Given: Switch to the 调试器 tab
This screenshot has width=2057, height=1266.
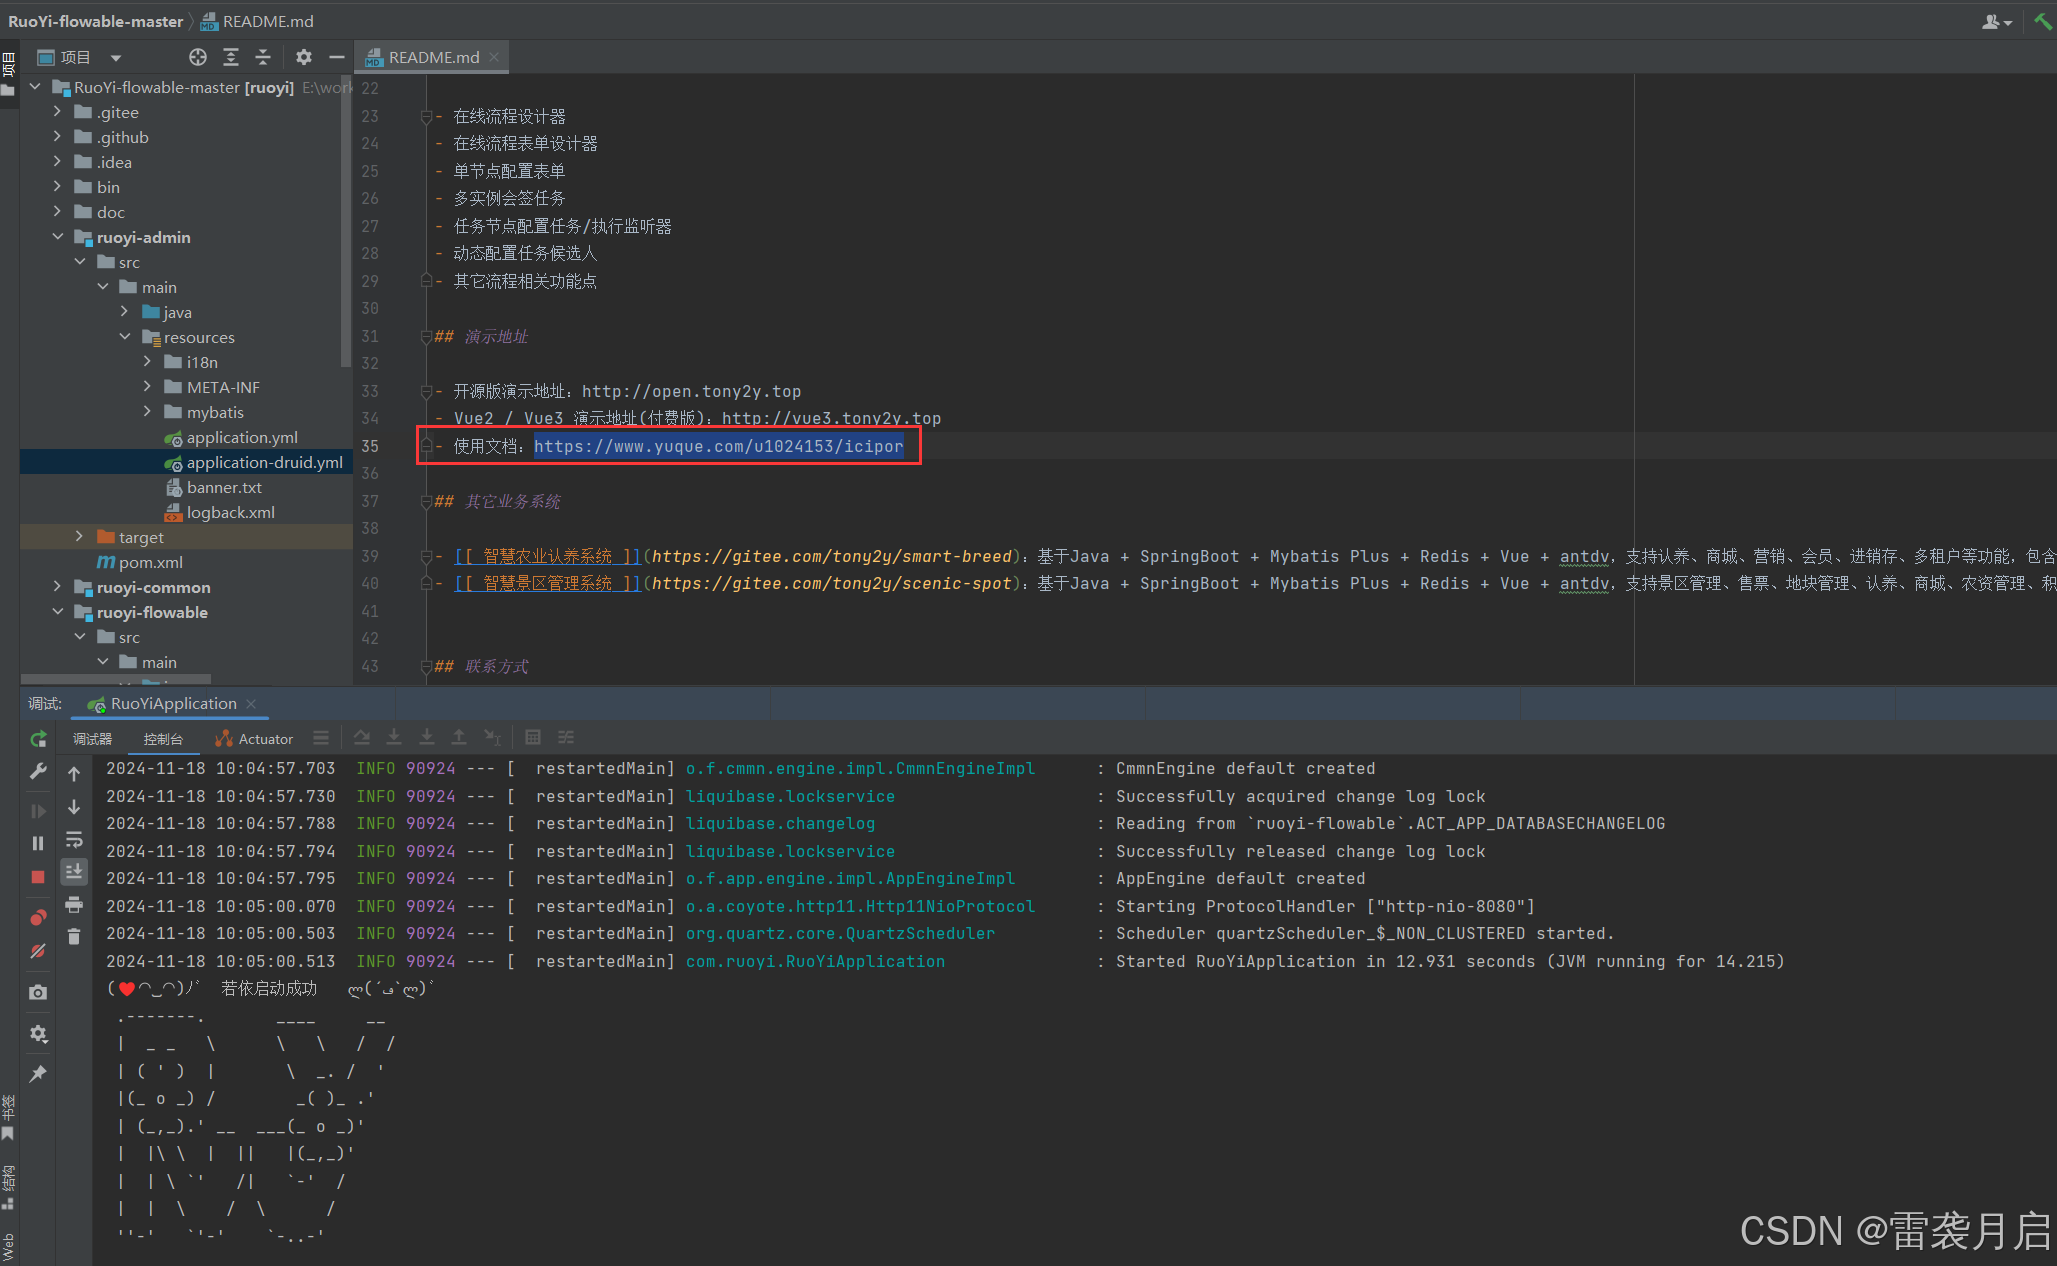Looking at the screenshot, I should point(92,739).
